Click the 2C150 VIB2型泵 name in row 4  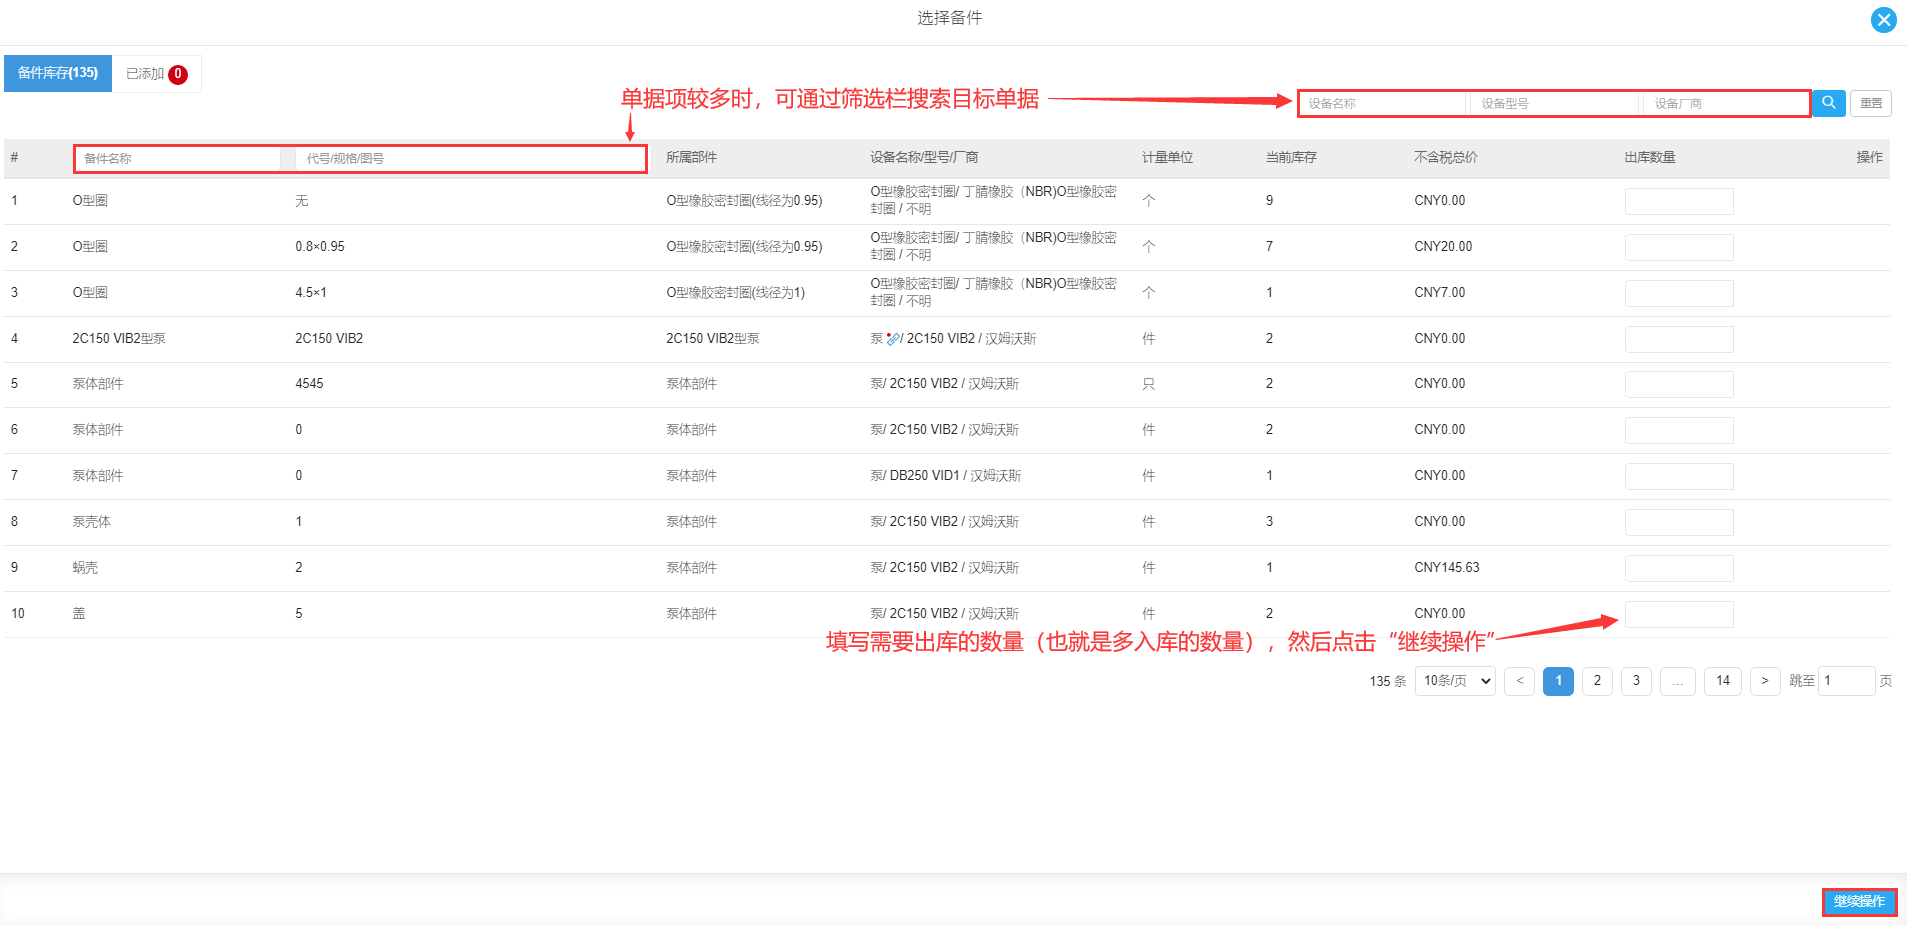[x=119, y=339]
